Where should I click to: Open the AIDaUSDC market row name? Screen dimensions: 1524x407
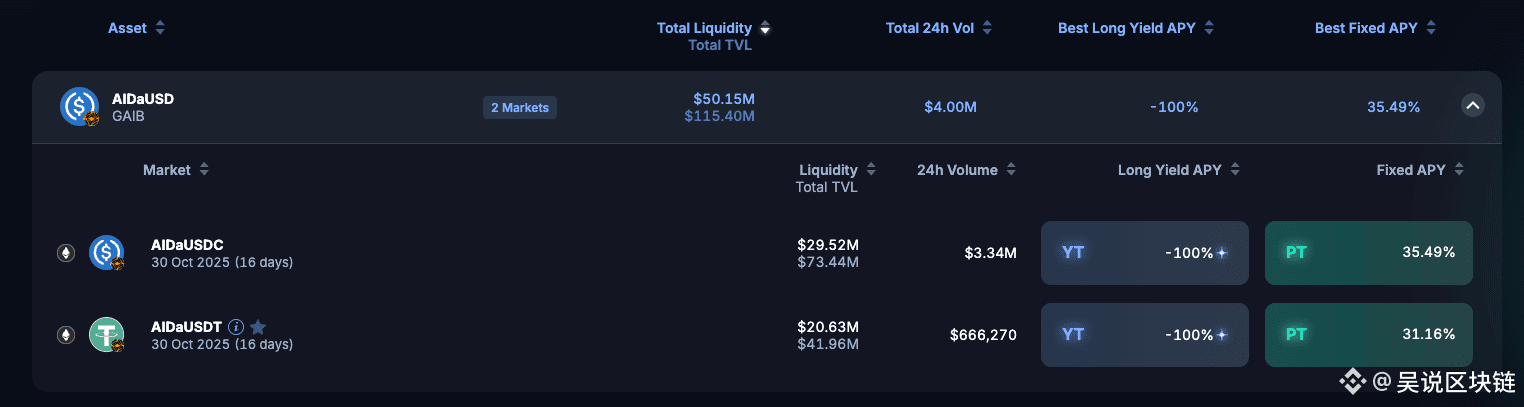point(187,245)
